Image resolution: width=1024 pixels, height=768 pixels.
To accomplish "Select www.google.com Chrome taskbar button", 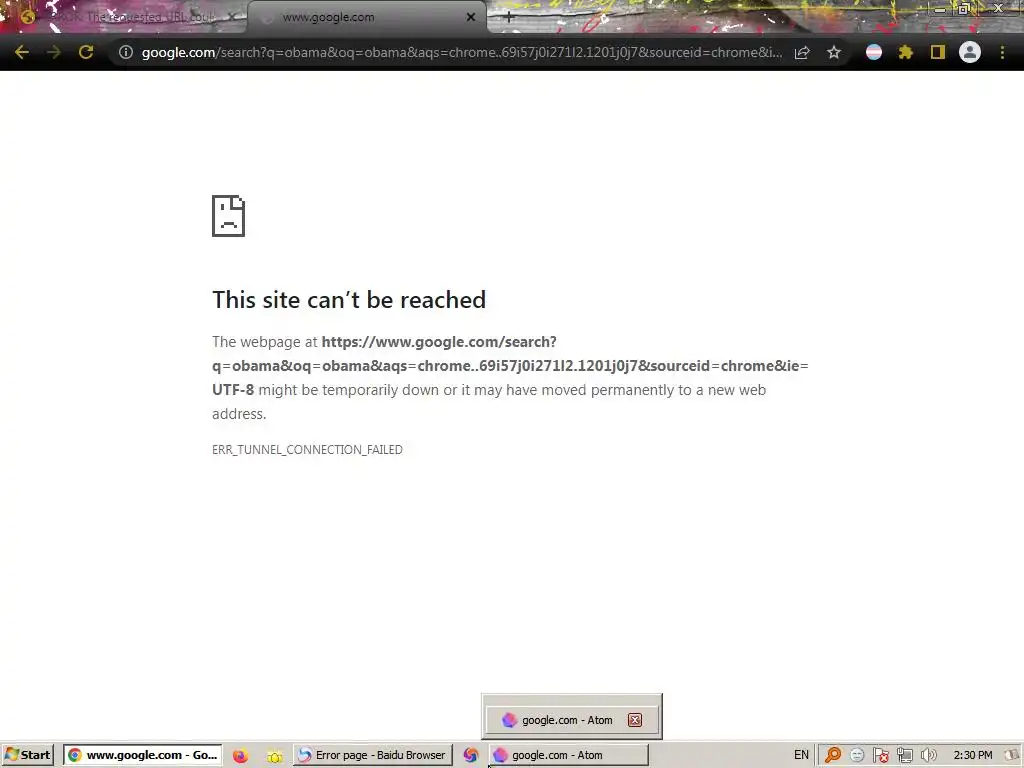I will (x=142, y=755).
